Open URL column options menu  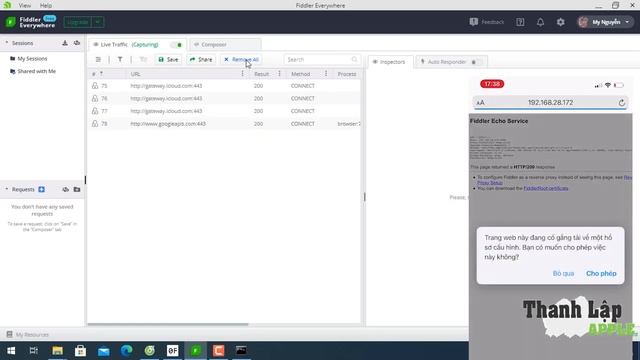coord(242,74)
